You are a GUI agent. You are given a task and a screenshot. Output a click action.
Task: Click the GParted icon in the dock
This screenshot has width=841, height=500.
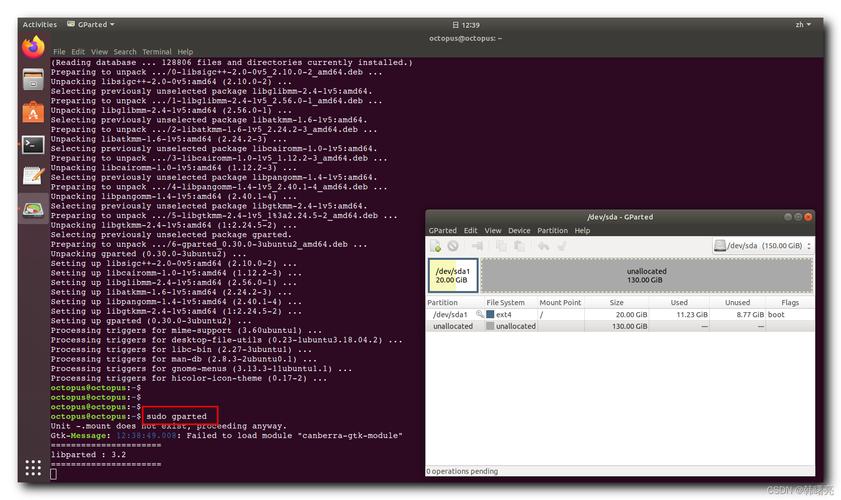34,209
